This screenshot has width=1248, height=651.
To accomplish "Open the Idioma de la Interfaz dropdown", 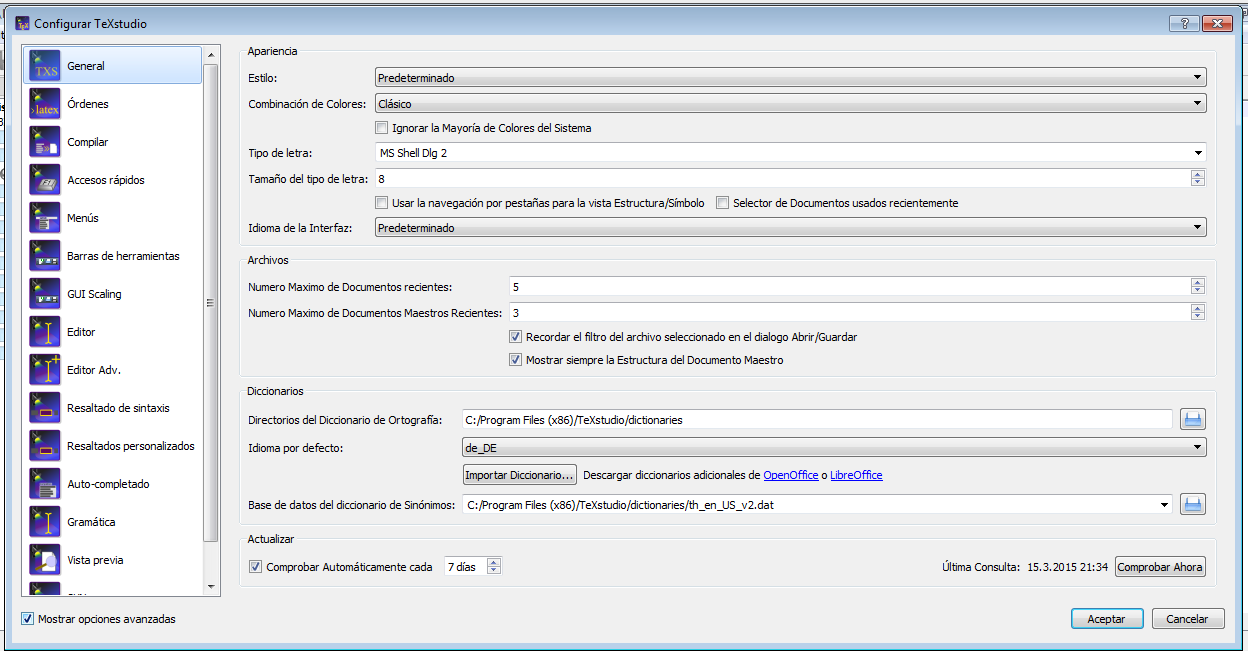I will pyautogui.click(x=790, y=228).
